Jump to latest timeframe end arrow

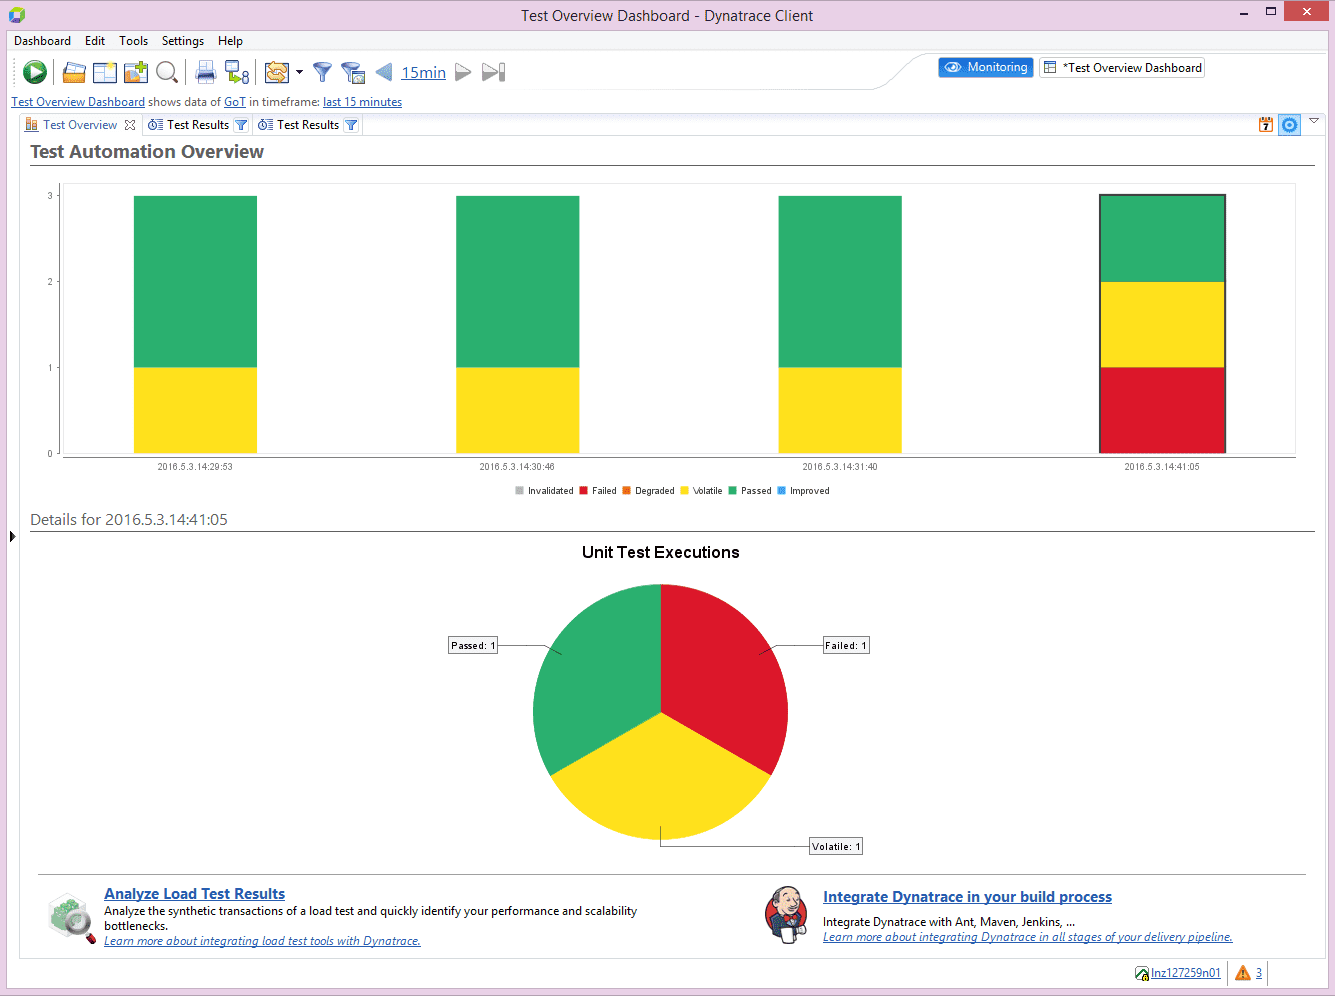click(494, 72)
